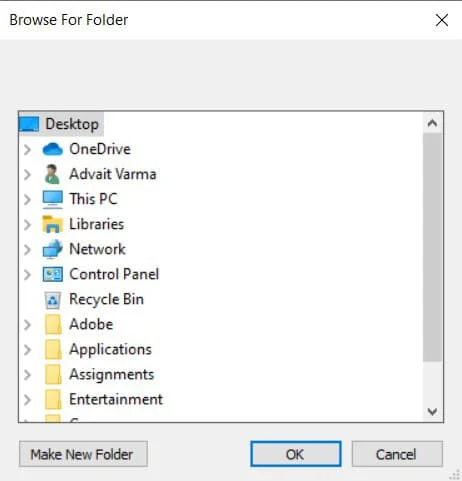This screenshot has width=462, height=481.
Task: Confirm selection with the OK button
Action: tap(296, 454)
